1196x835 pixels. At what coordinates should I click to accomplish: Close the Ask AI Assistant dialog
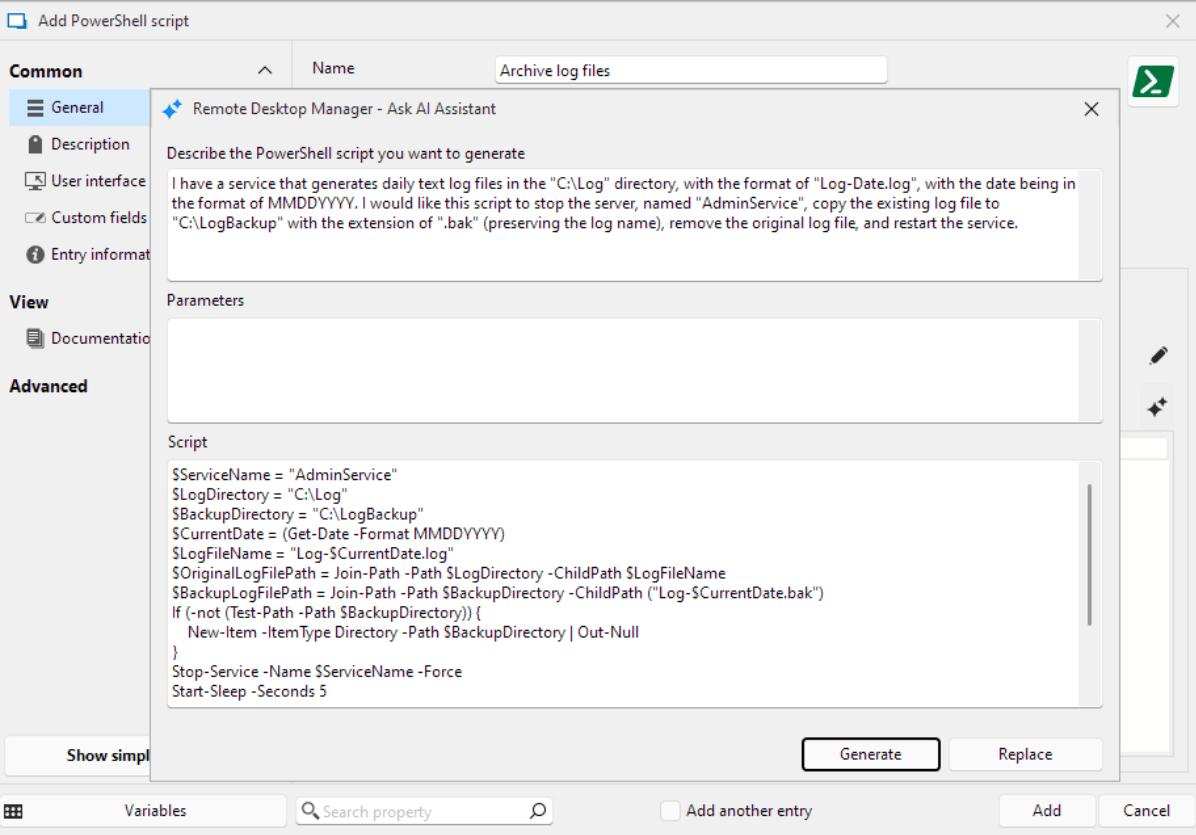tap(1091, 109)
